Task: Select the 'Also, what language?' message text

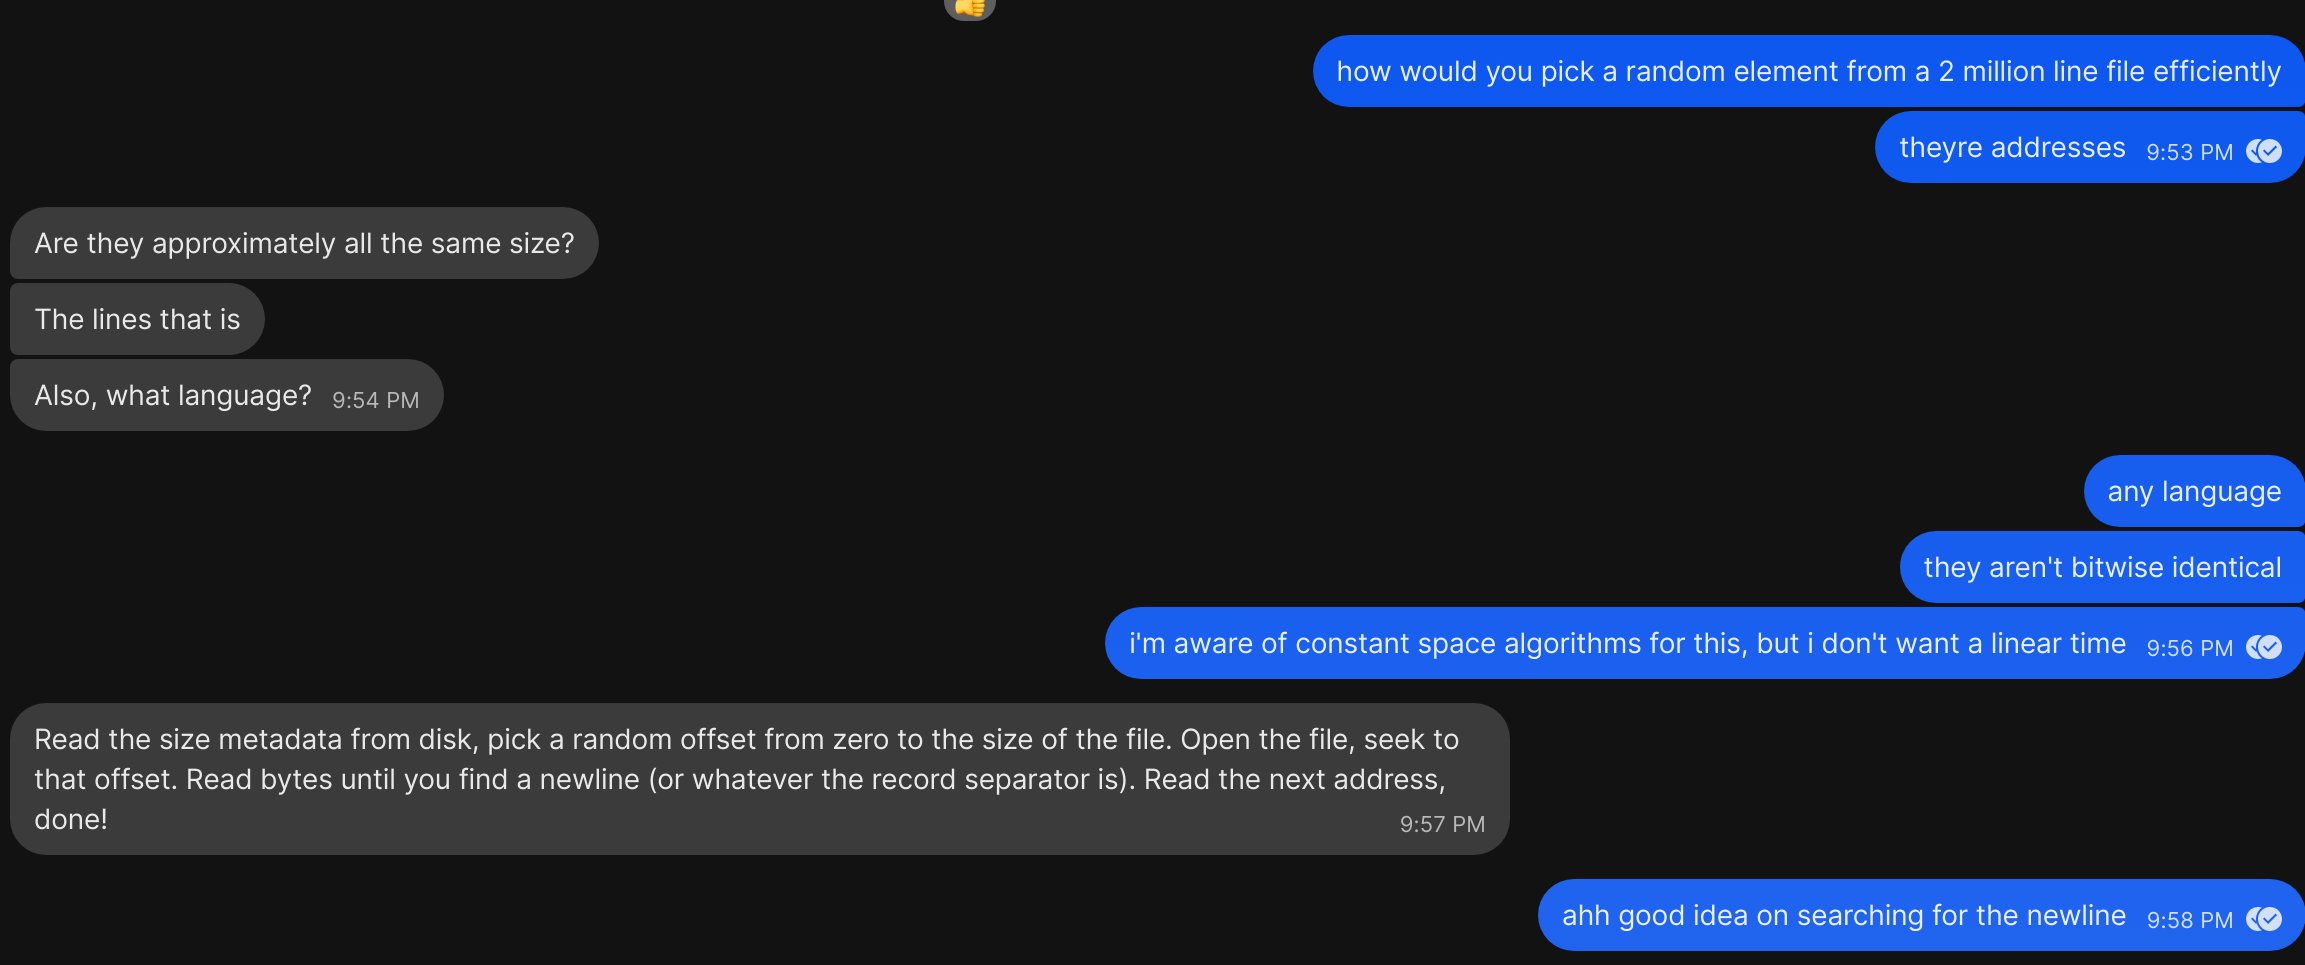Action: pyautogui.click(x=173, y=396)
